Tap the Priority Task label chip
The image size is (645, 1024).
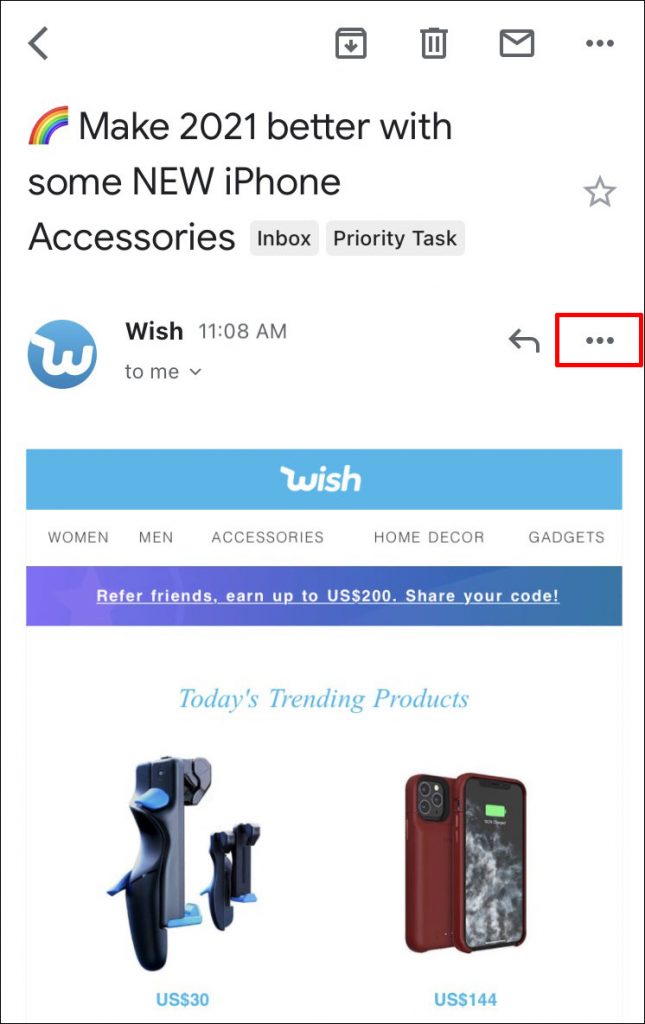click(395, 238)
